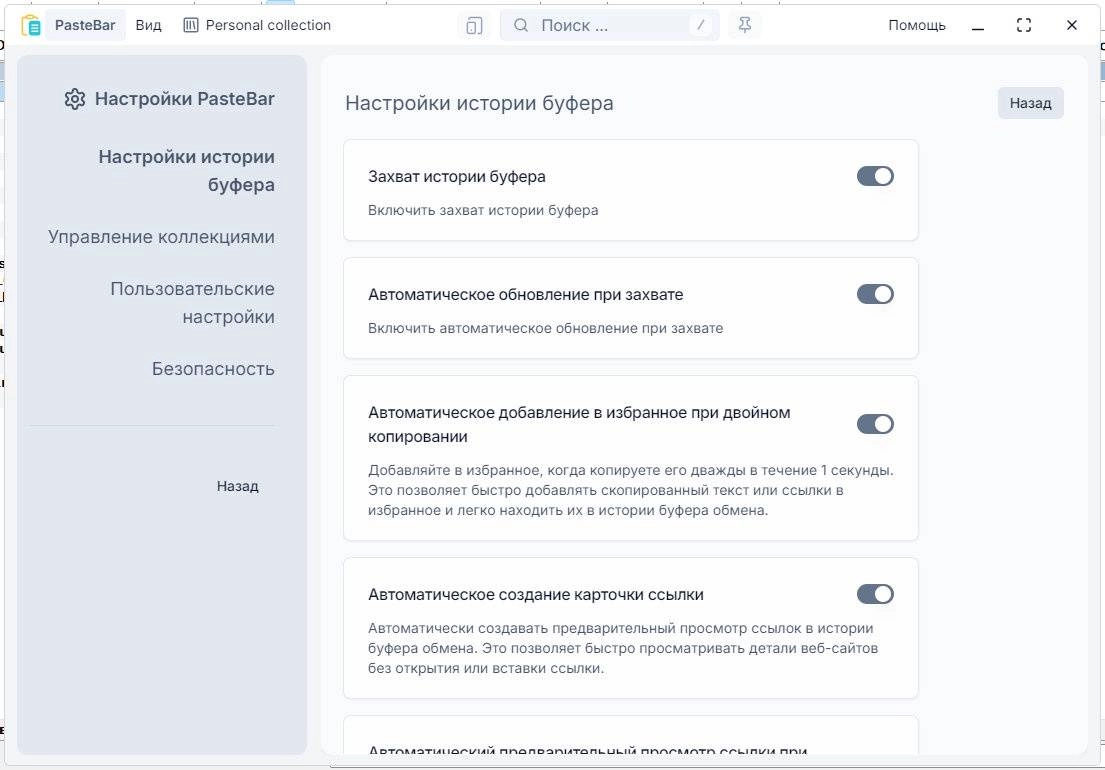Open the Помощь menu
Viewport: 1105px width, 770px height.
pos(917,25)
